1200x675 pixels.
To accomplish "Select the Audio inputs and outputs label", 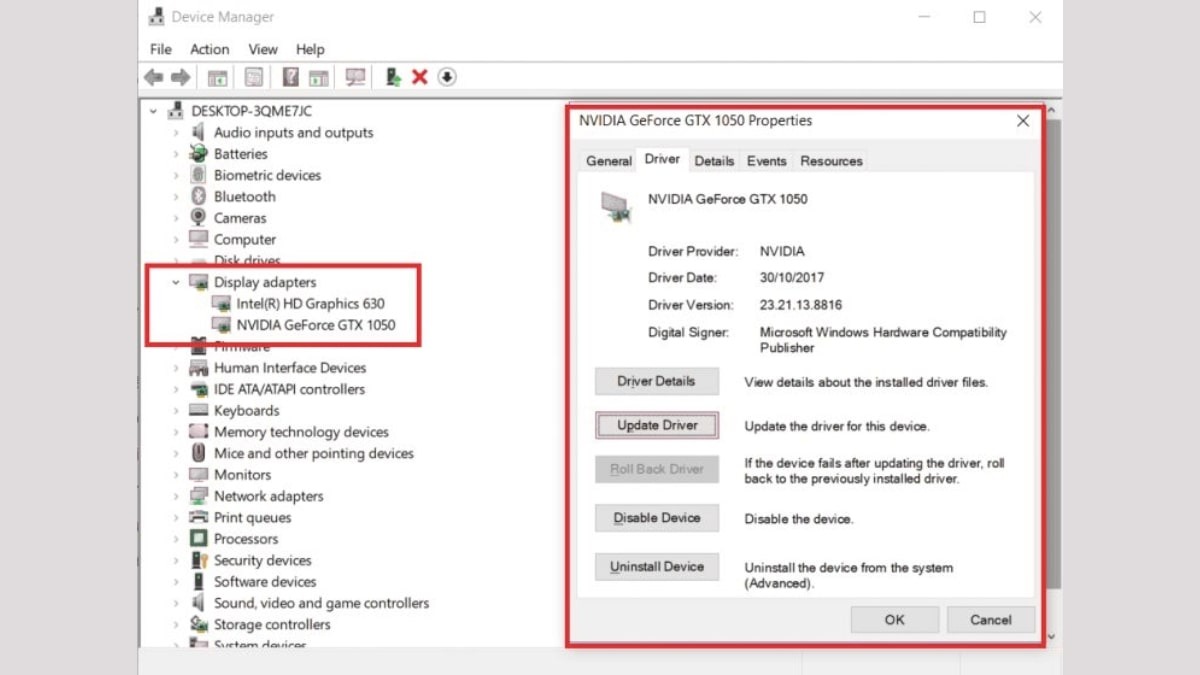I will point(293,132).
